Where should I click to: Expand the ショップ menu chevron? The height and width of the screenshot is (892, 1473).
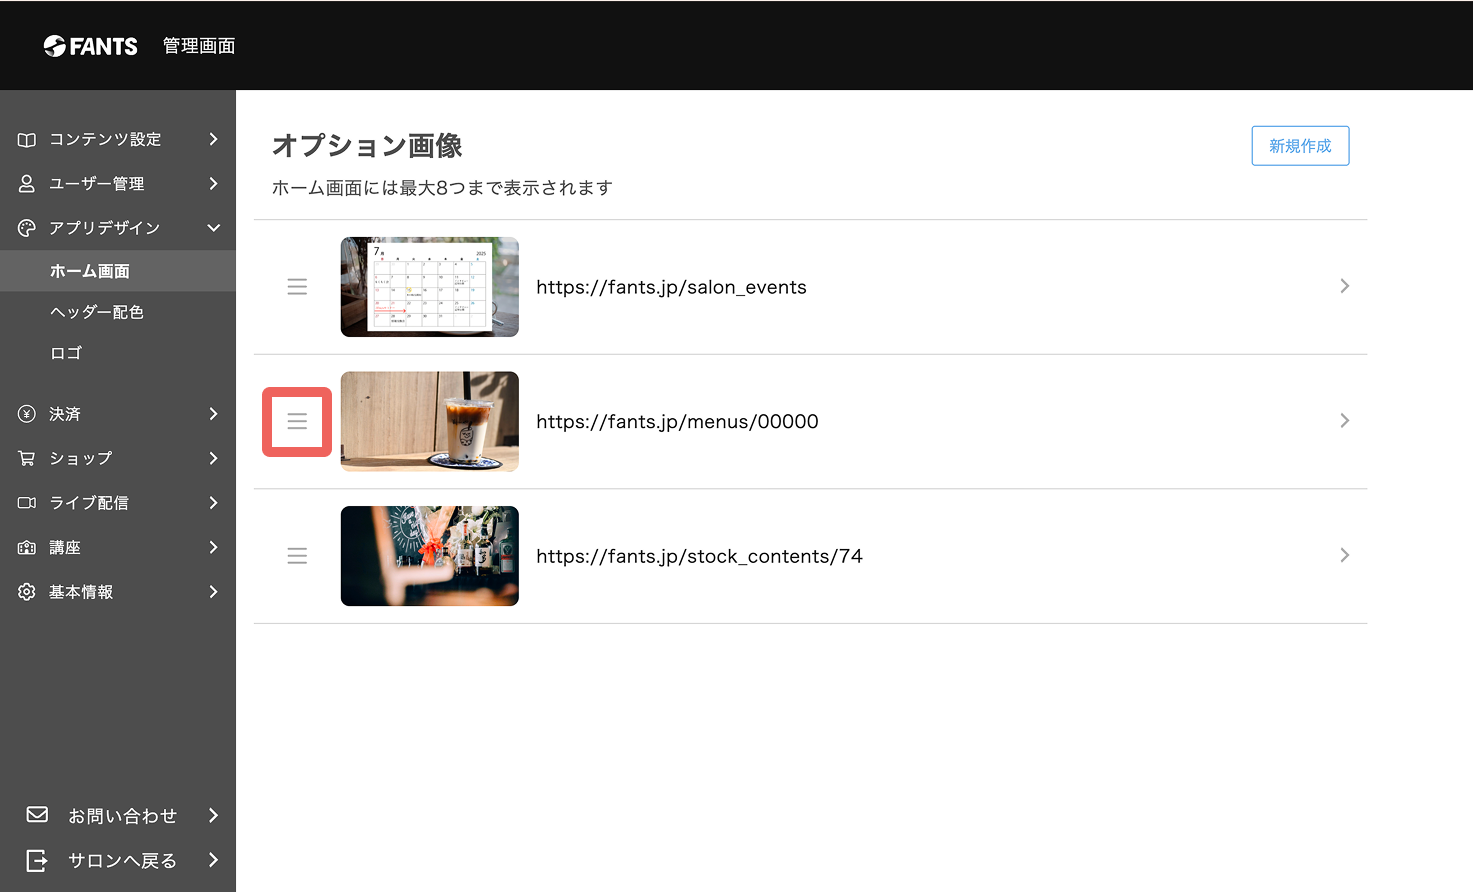pyautogui.click(x=213, y=458)
